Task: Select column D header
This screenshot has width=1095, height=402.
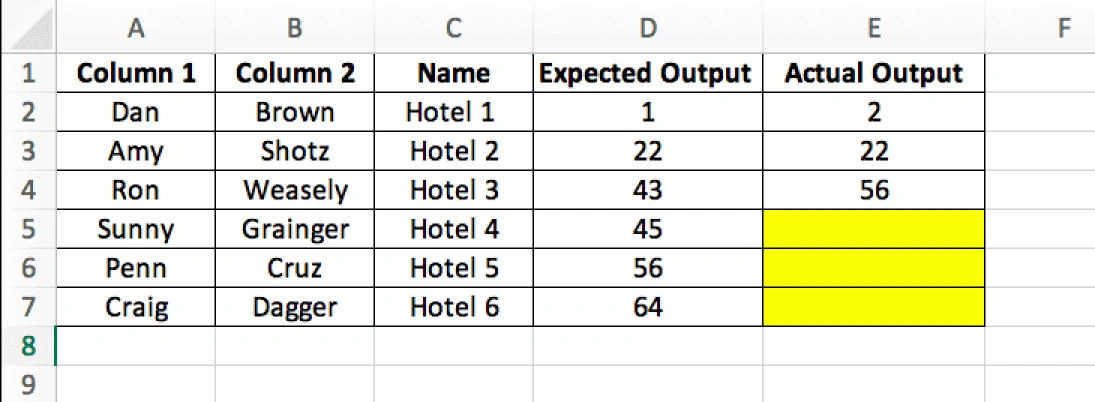Action: click(x=647, y=30)
